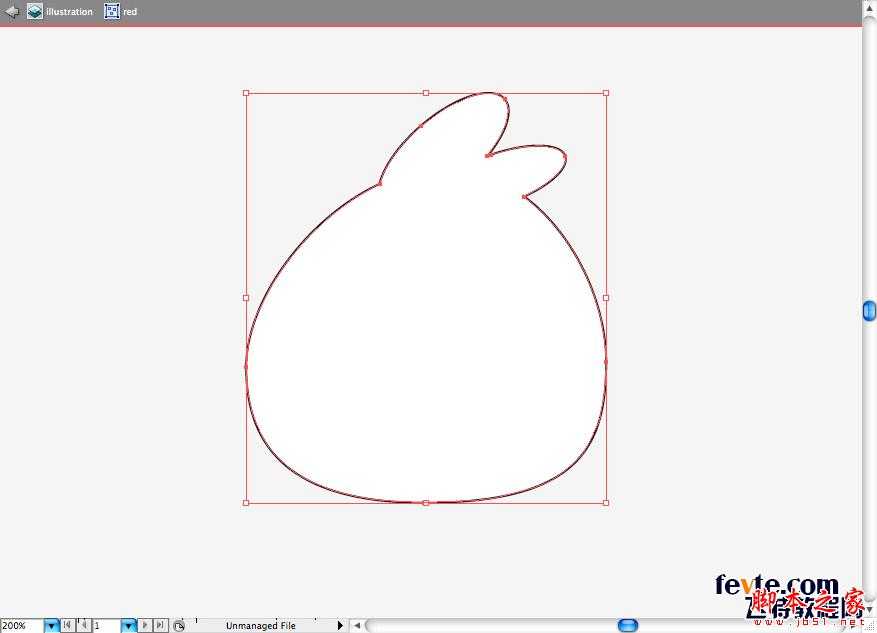Select the anchor point between the two feathers
The height and width of the screenshot is (633, 877).
click(487, 155)
